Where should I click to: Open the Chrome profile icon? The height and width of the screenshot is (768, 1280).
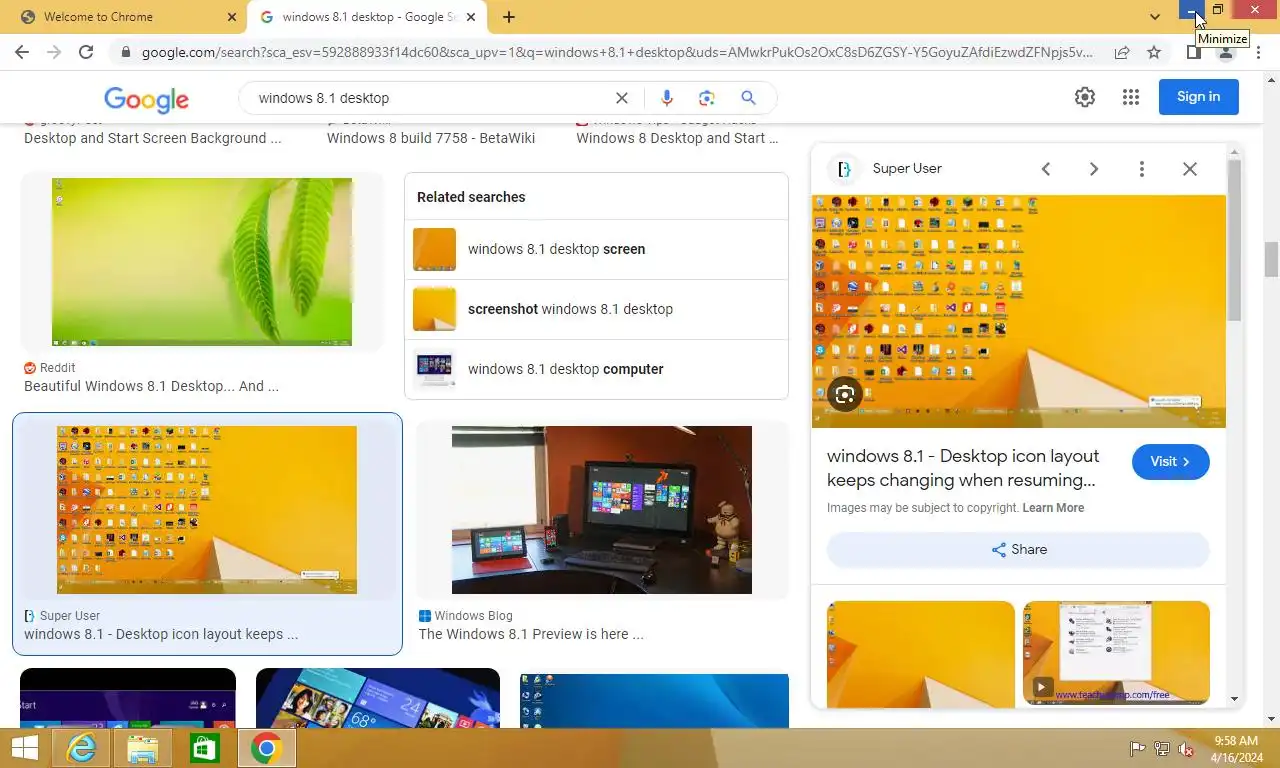tap(1225, 52)
